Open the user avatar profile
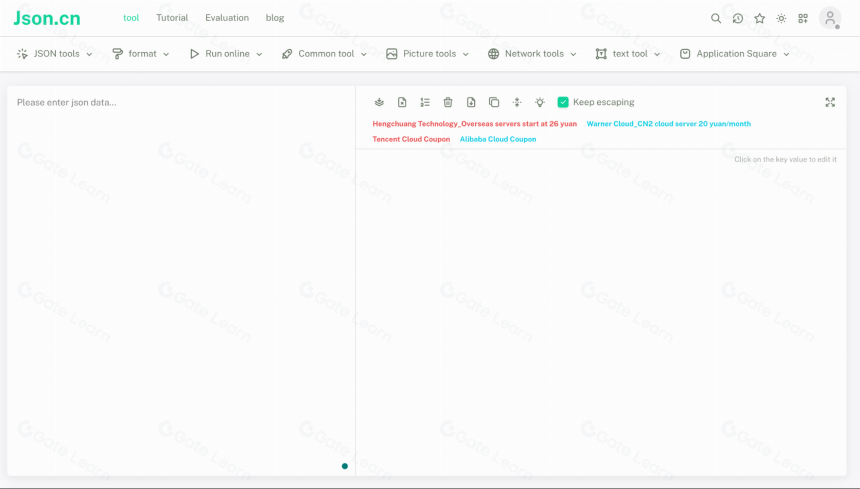This screenshot has height=489, width=860. (x=830, y=18)
